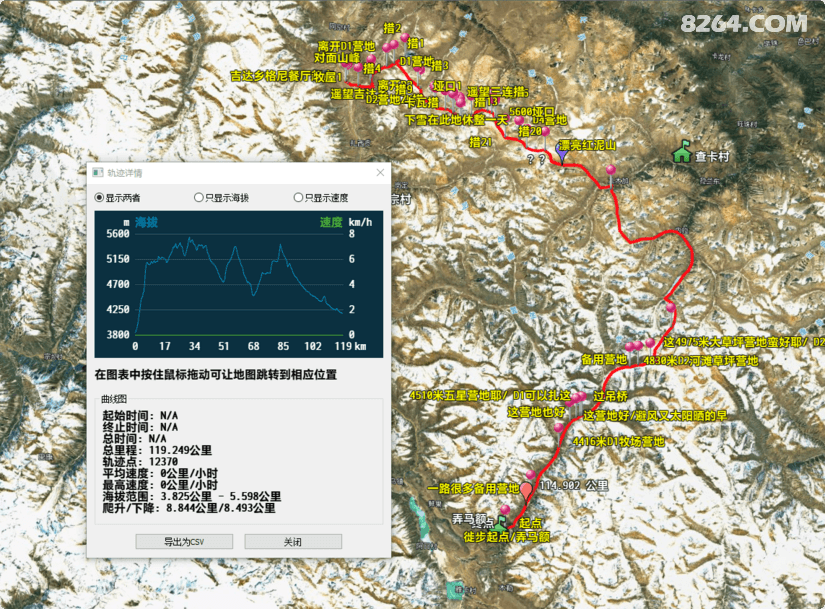Click the elevation peak in the chart

click(190, 238)
